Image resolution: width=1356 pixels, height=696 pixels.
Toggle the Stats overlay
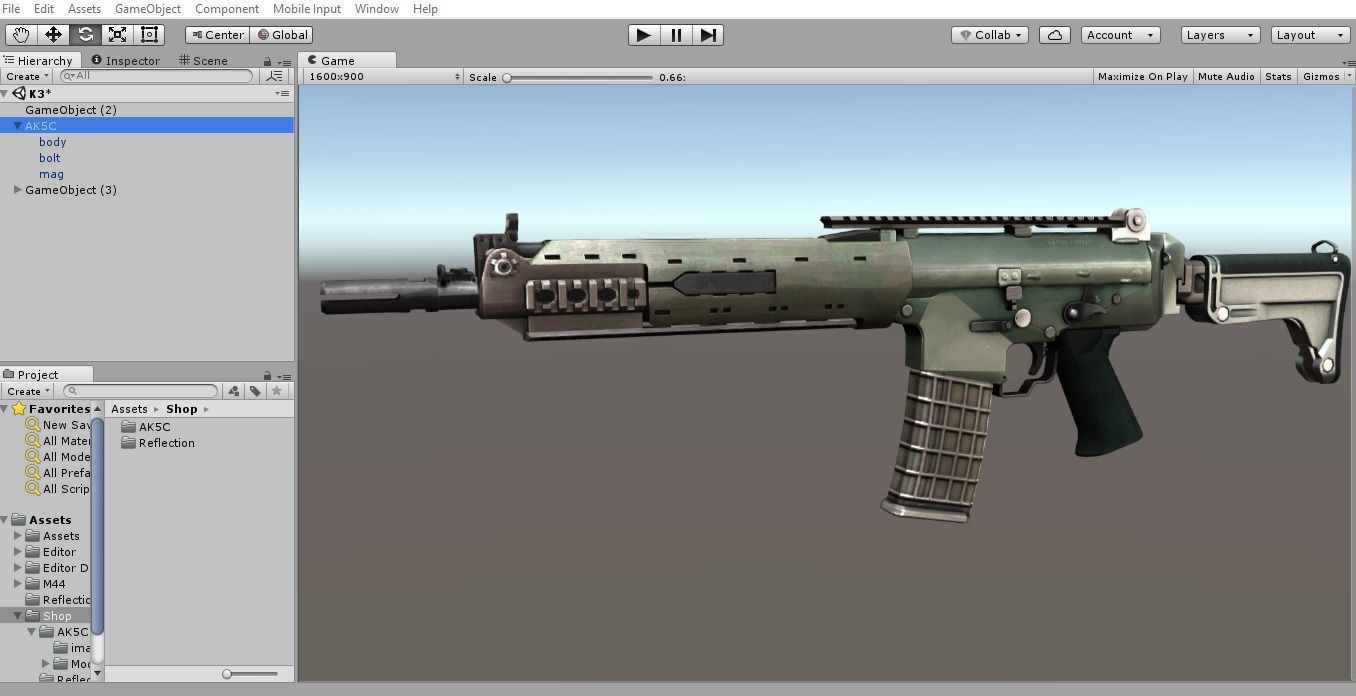[x=1277, y=76]
